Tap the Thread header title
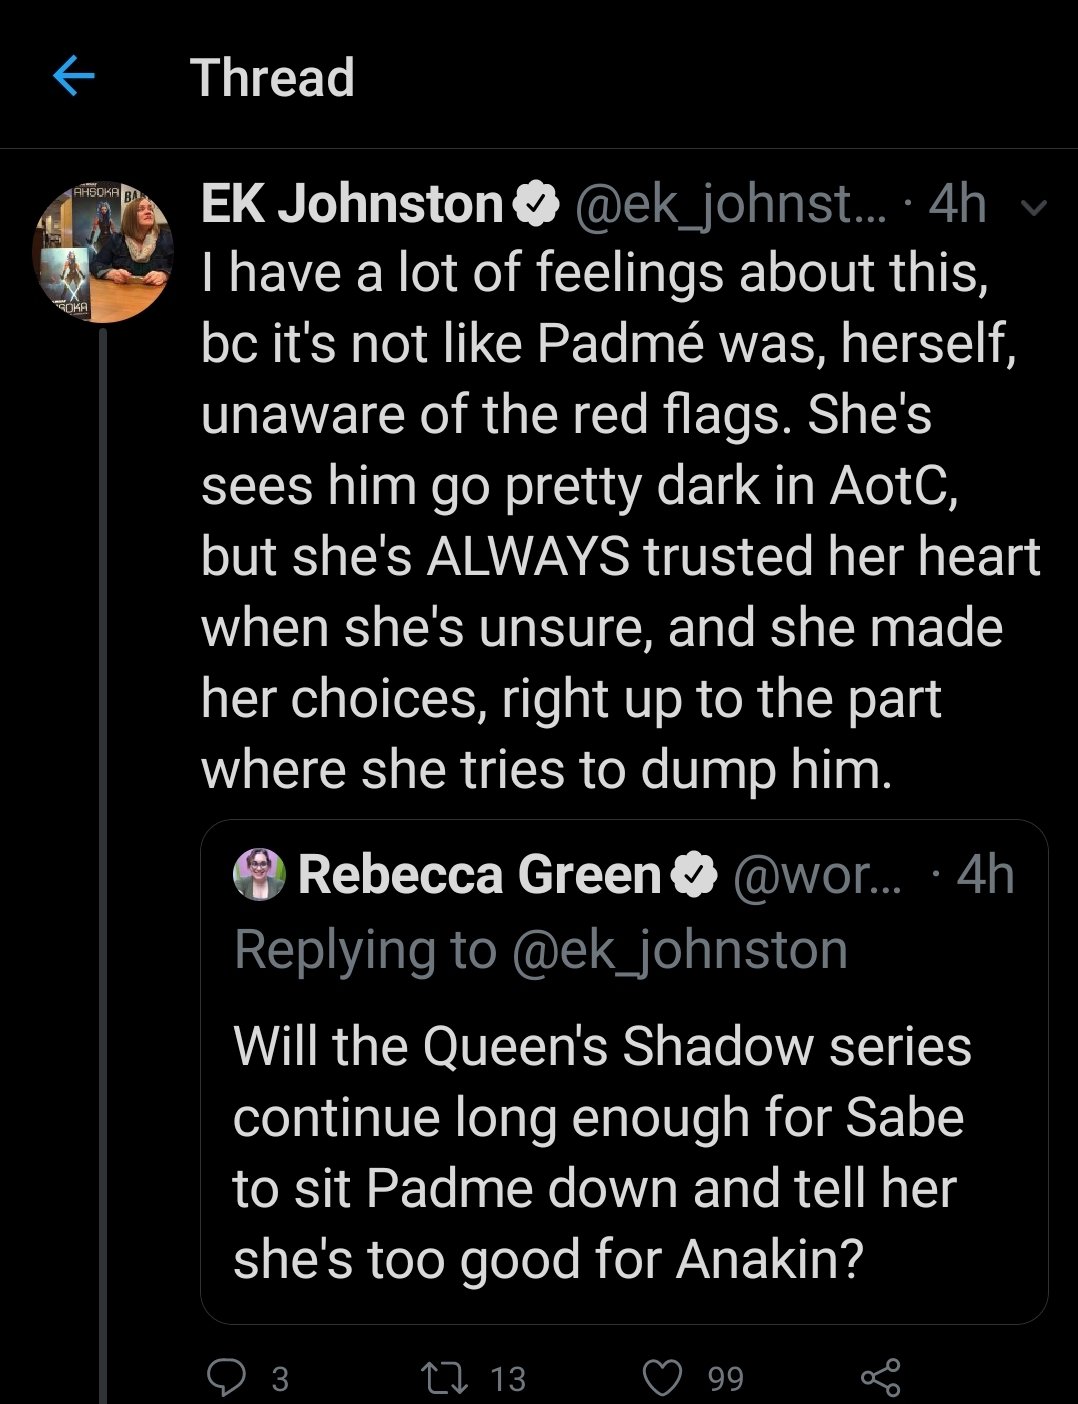The height and width of the screenshot is (1404, 1078). [272, 77]
